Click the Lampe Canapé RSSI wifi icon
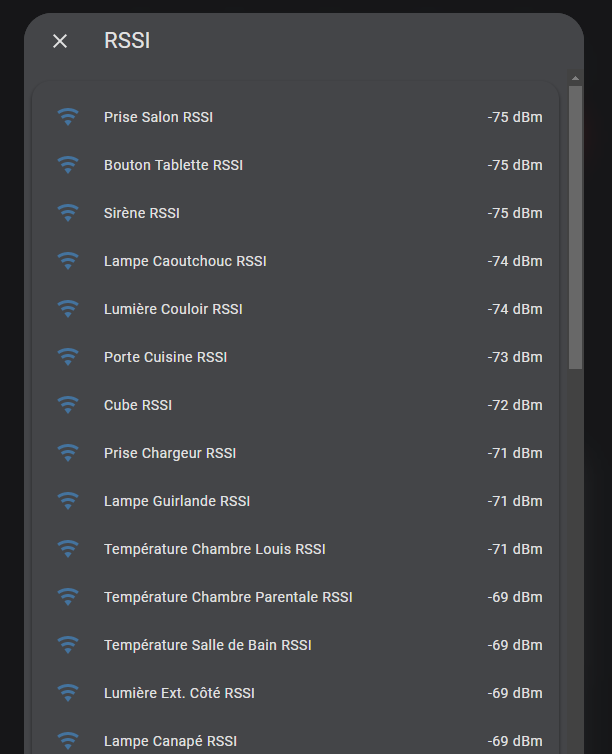The width and height of the screenshot is (612, 754). tap(68, 741)
